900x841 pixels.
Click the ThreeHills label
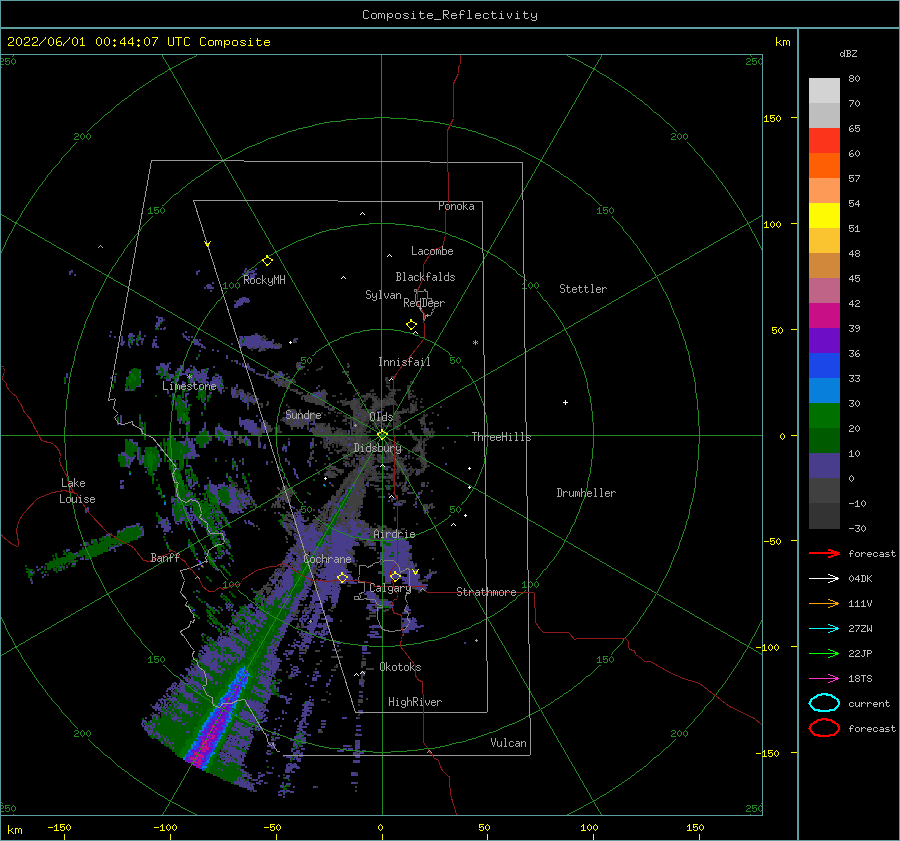point(502,437)
